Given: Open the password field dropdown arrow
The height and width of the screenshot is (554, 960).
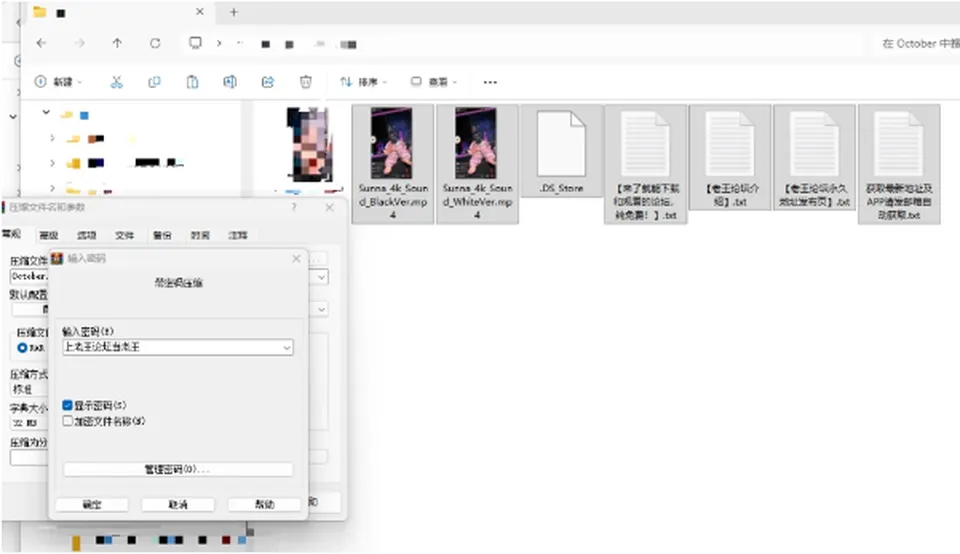Looking at the screenshot, I should [x=286, y=348].
